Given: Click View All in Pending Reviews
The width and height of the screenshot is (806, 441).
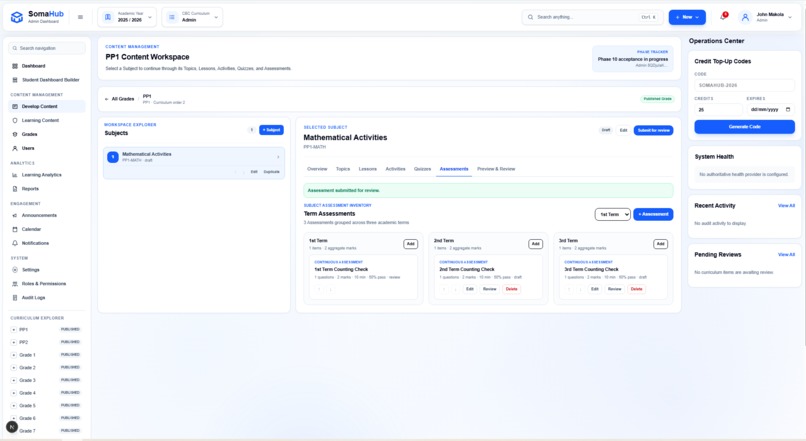Looking at the screenshot, I should coord(786,254).
